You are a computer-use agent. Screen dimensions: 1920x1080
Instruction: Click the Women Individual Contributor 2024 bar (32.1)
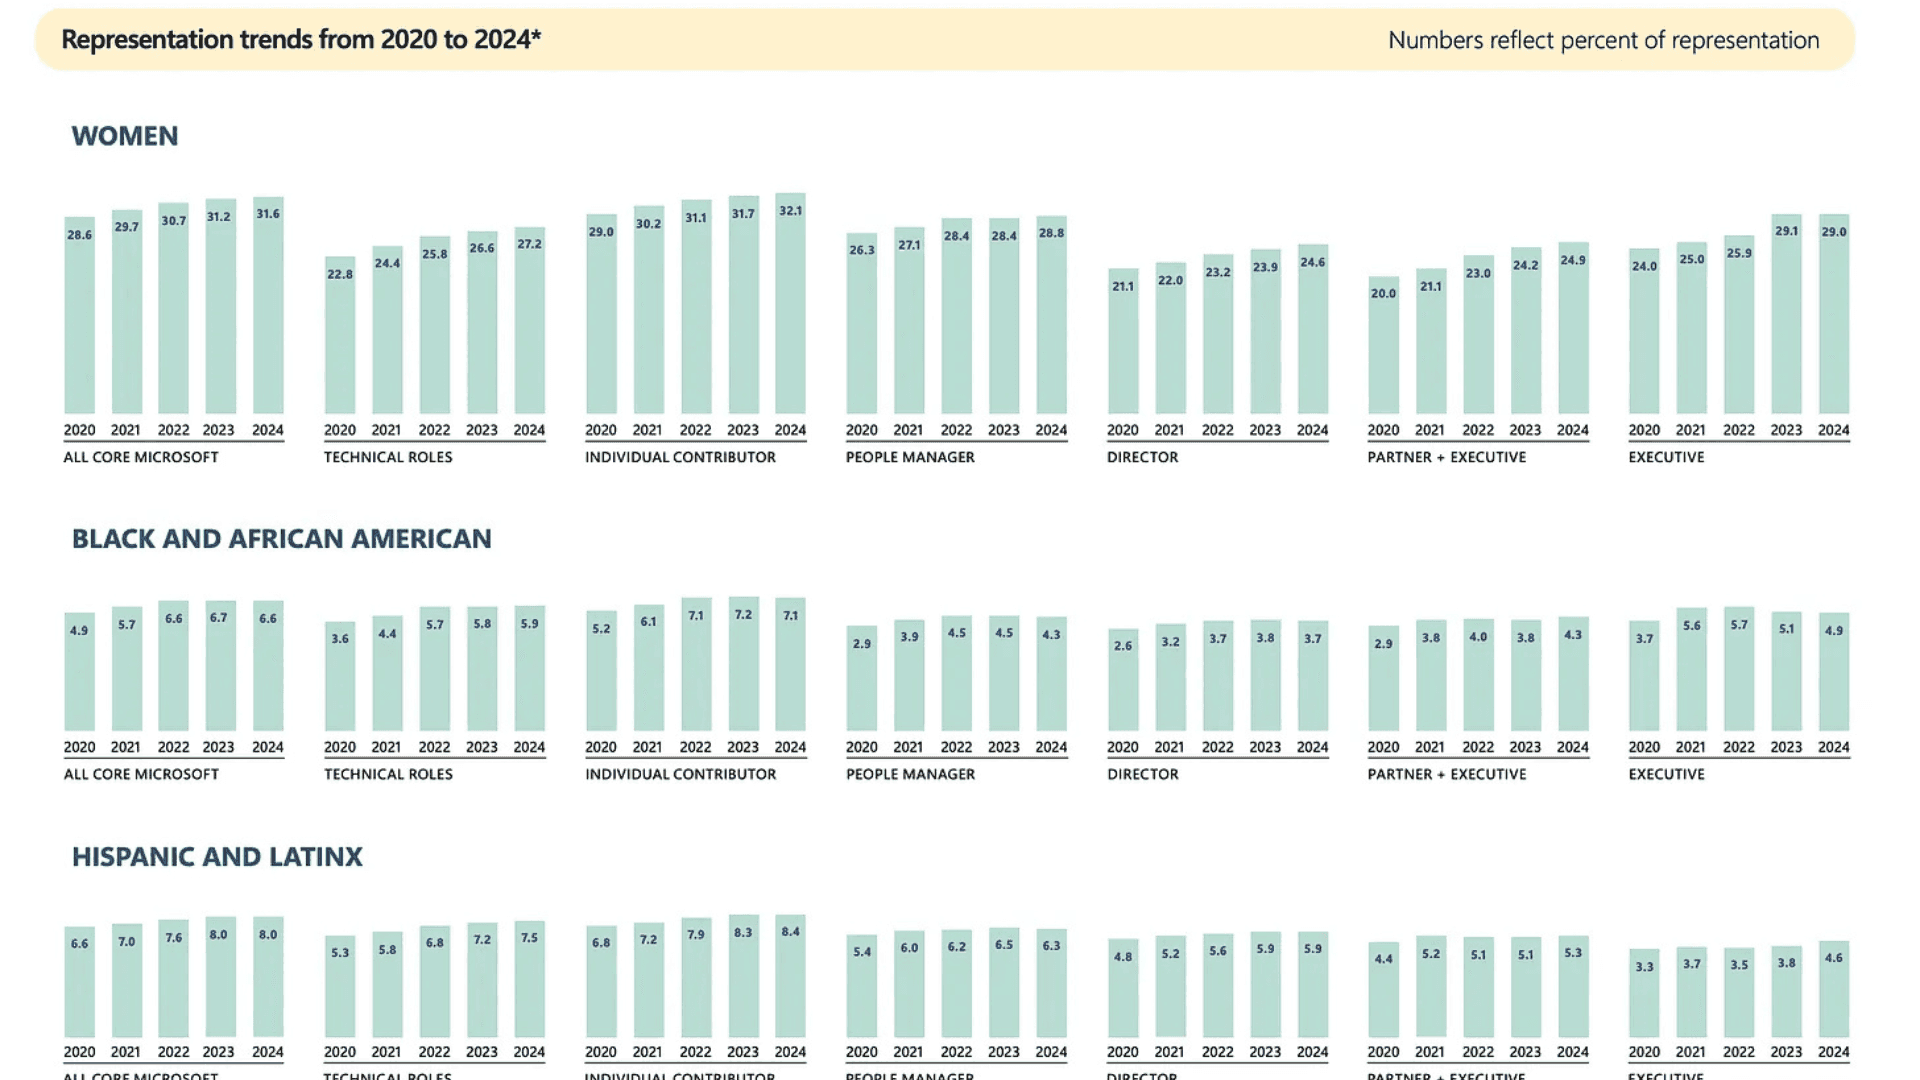point(790,303)
